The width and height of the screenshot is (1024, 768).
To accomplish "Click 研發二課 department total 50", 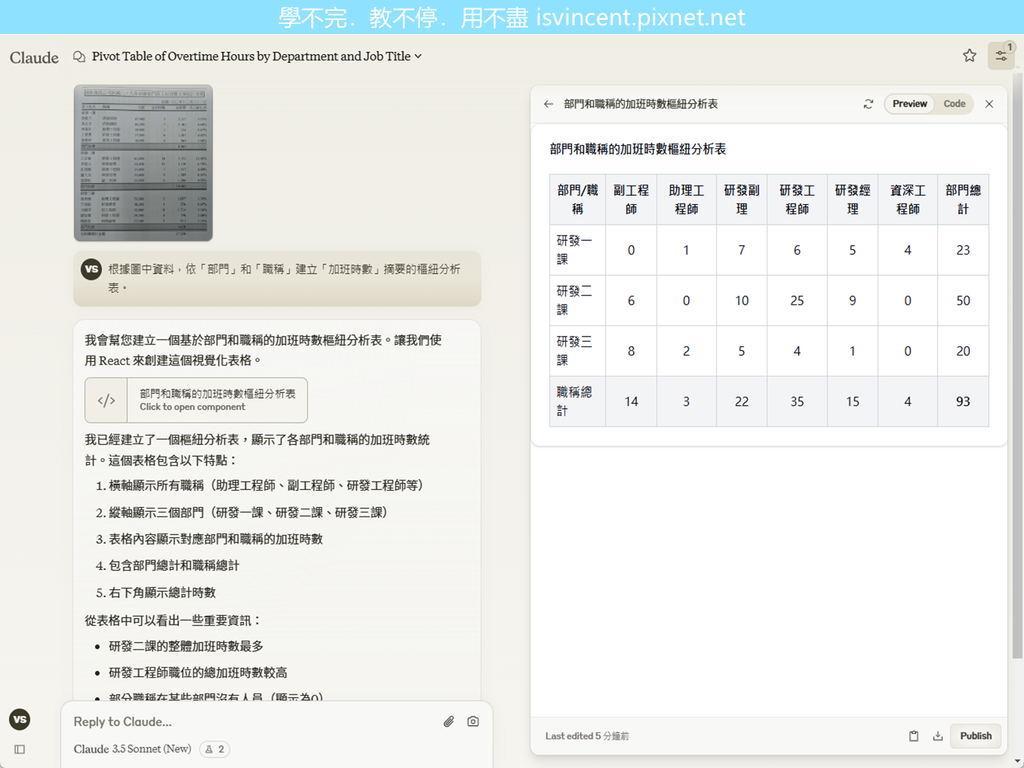I will click(x=963, y=300).
